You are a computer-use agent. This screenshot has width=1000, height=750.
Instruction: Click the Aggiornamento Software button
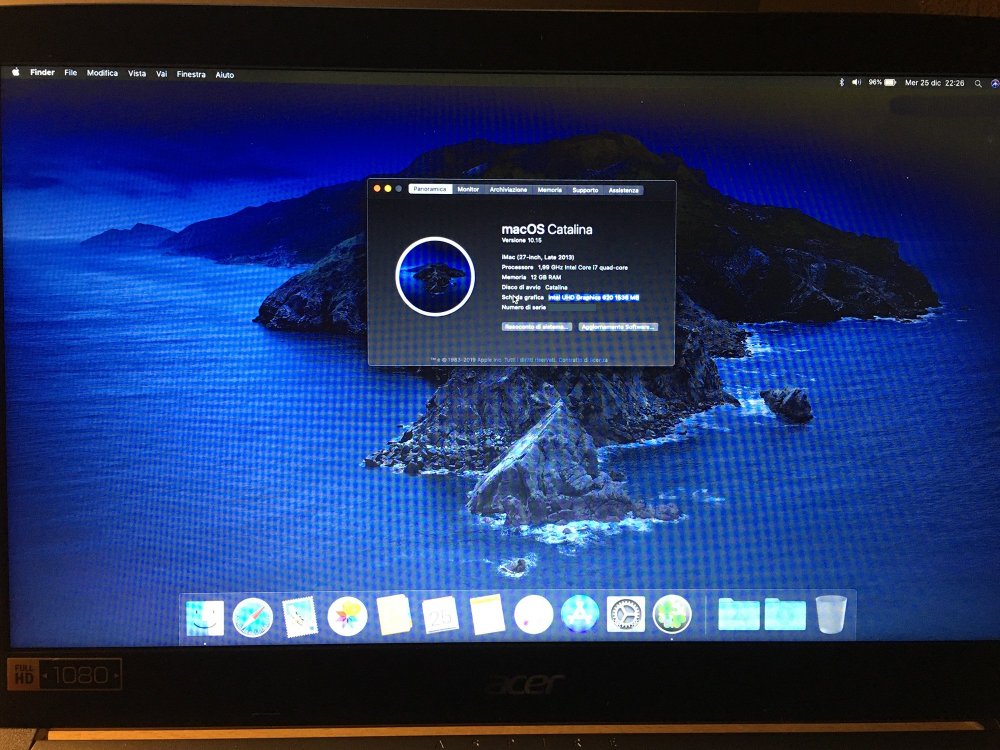point(618,327)
